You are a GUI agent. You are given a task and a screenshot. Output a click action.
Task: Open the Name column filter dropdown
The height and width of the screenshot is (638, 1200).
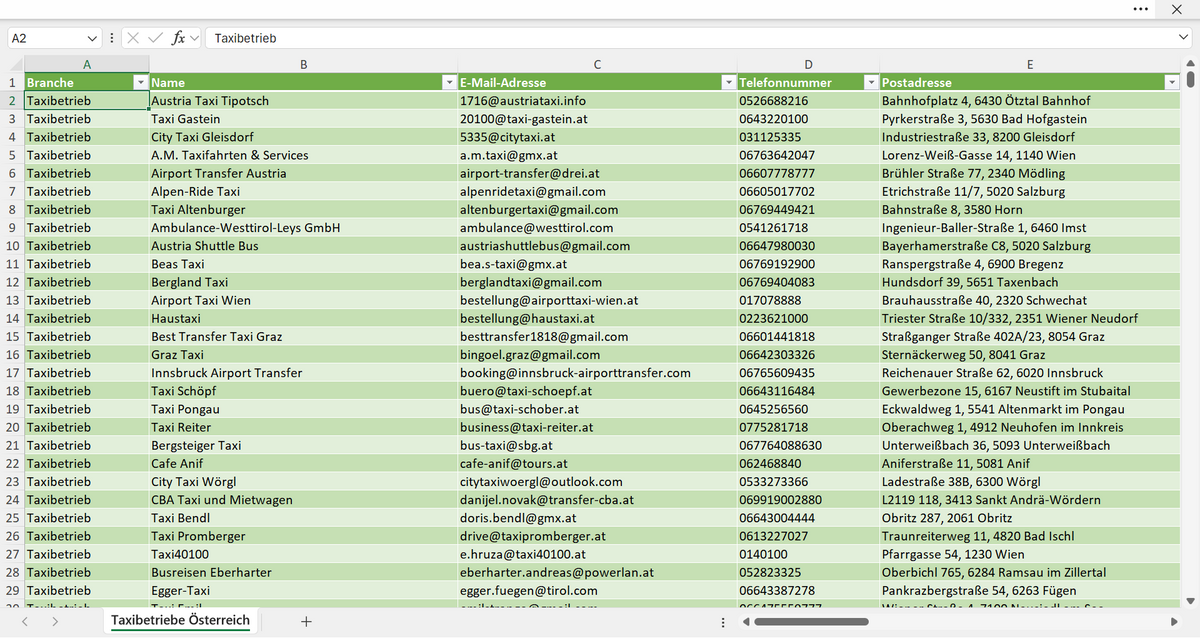[448, 82]
